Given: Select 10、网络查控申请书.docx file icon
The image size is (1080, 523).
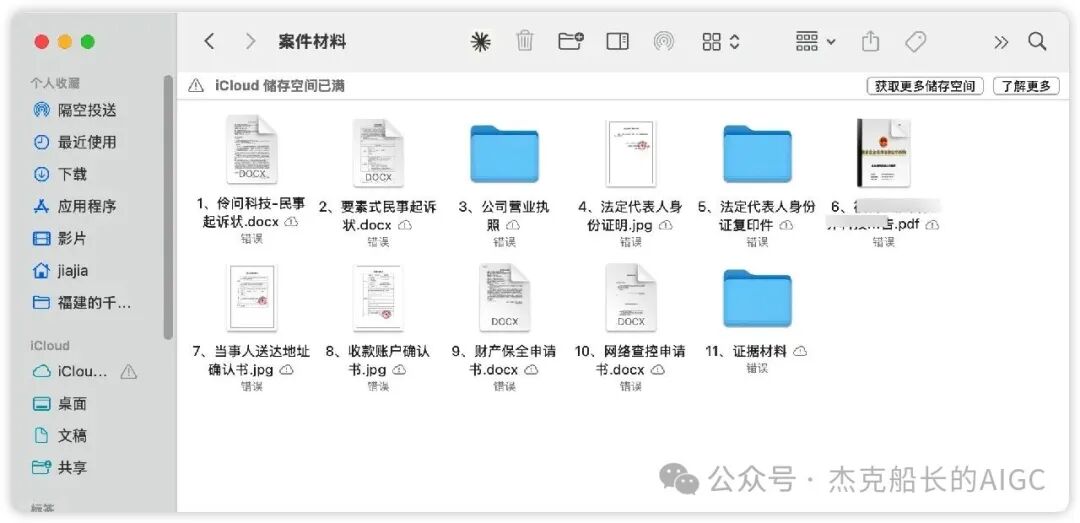Looking at the screenshot, I should (630, 297).
